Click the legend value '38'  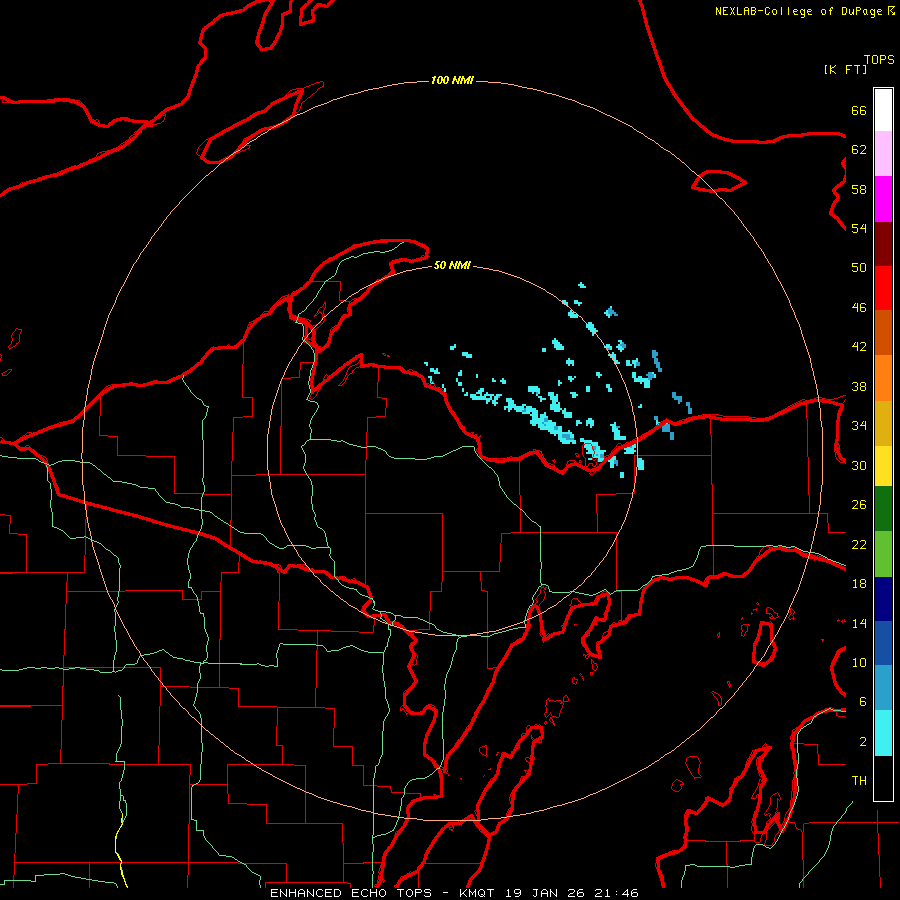[x=859, y=386]
